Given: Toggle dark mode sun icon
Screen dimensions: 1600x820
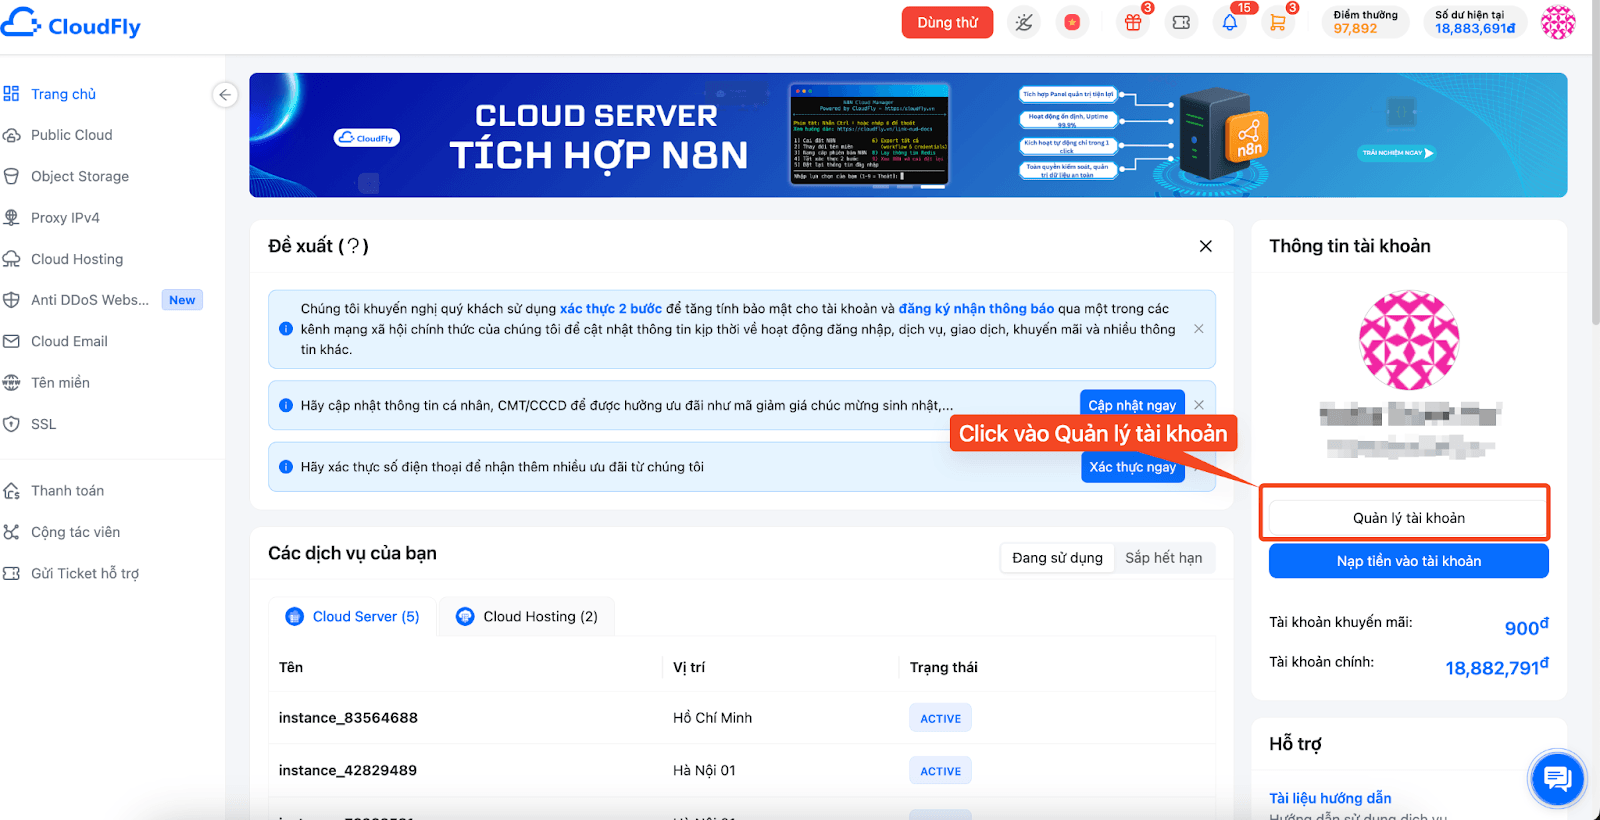Looking at the screenshot, I should [1024, 22].
